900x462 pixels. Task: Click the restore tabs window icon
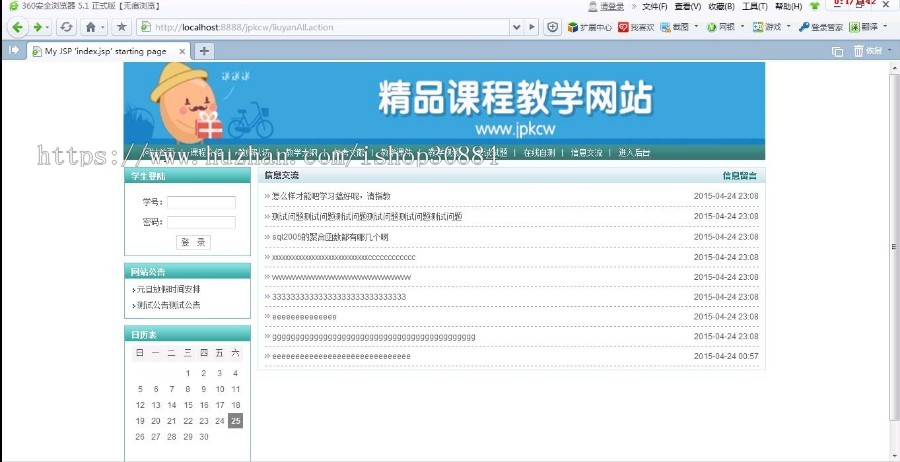837,51
